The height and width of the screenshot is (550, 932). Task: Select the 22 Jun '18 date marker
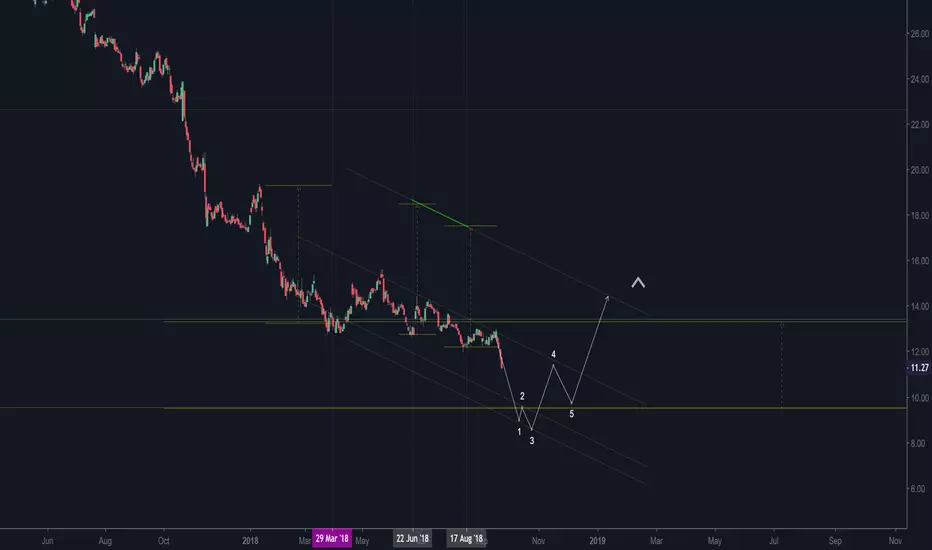click(413, 539)
